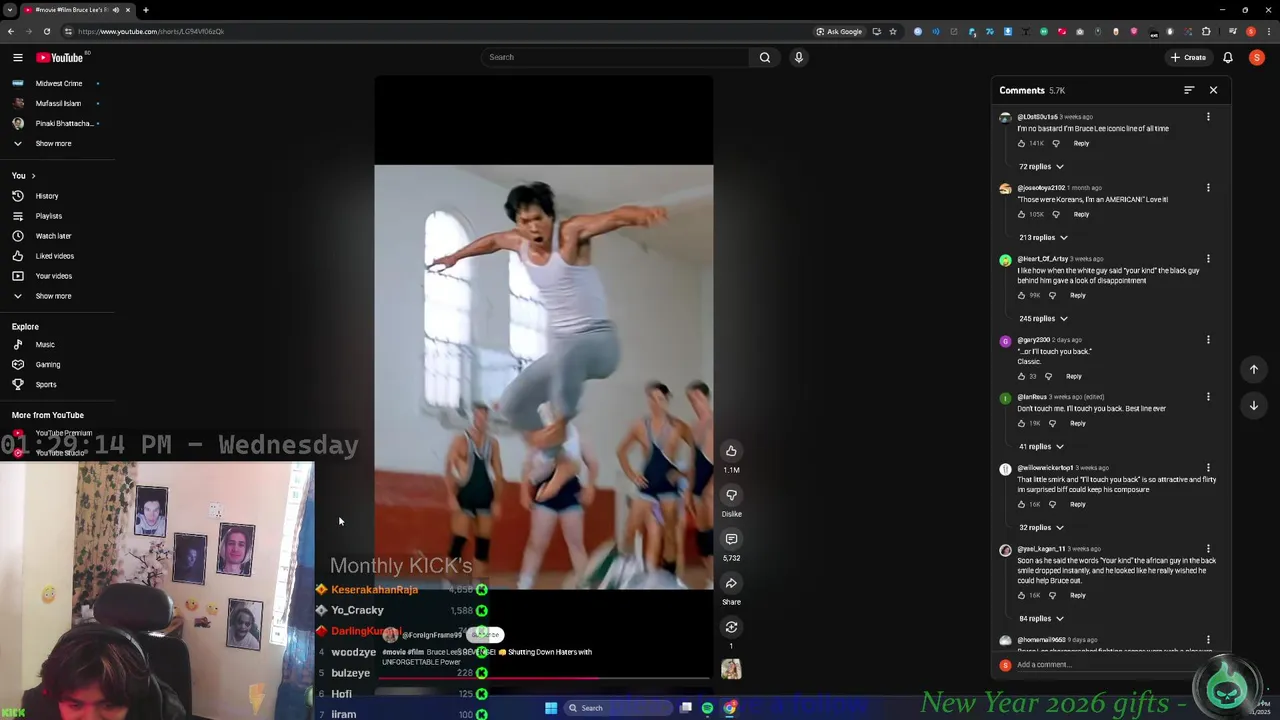Click the Create button

click(1188, 57)
